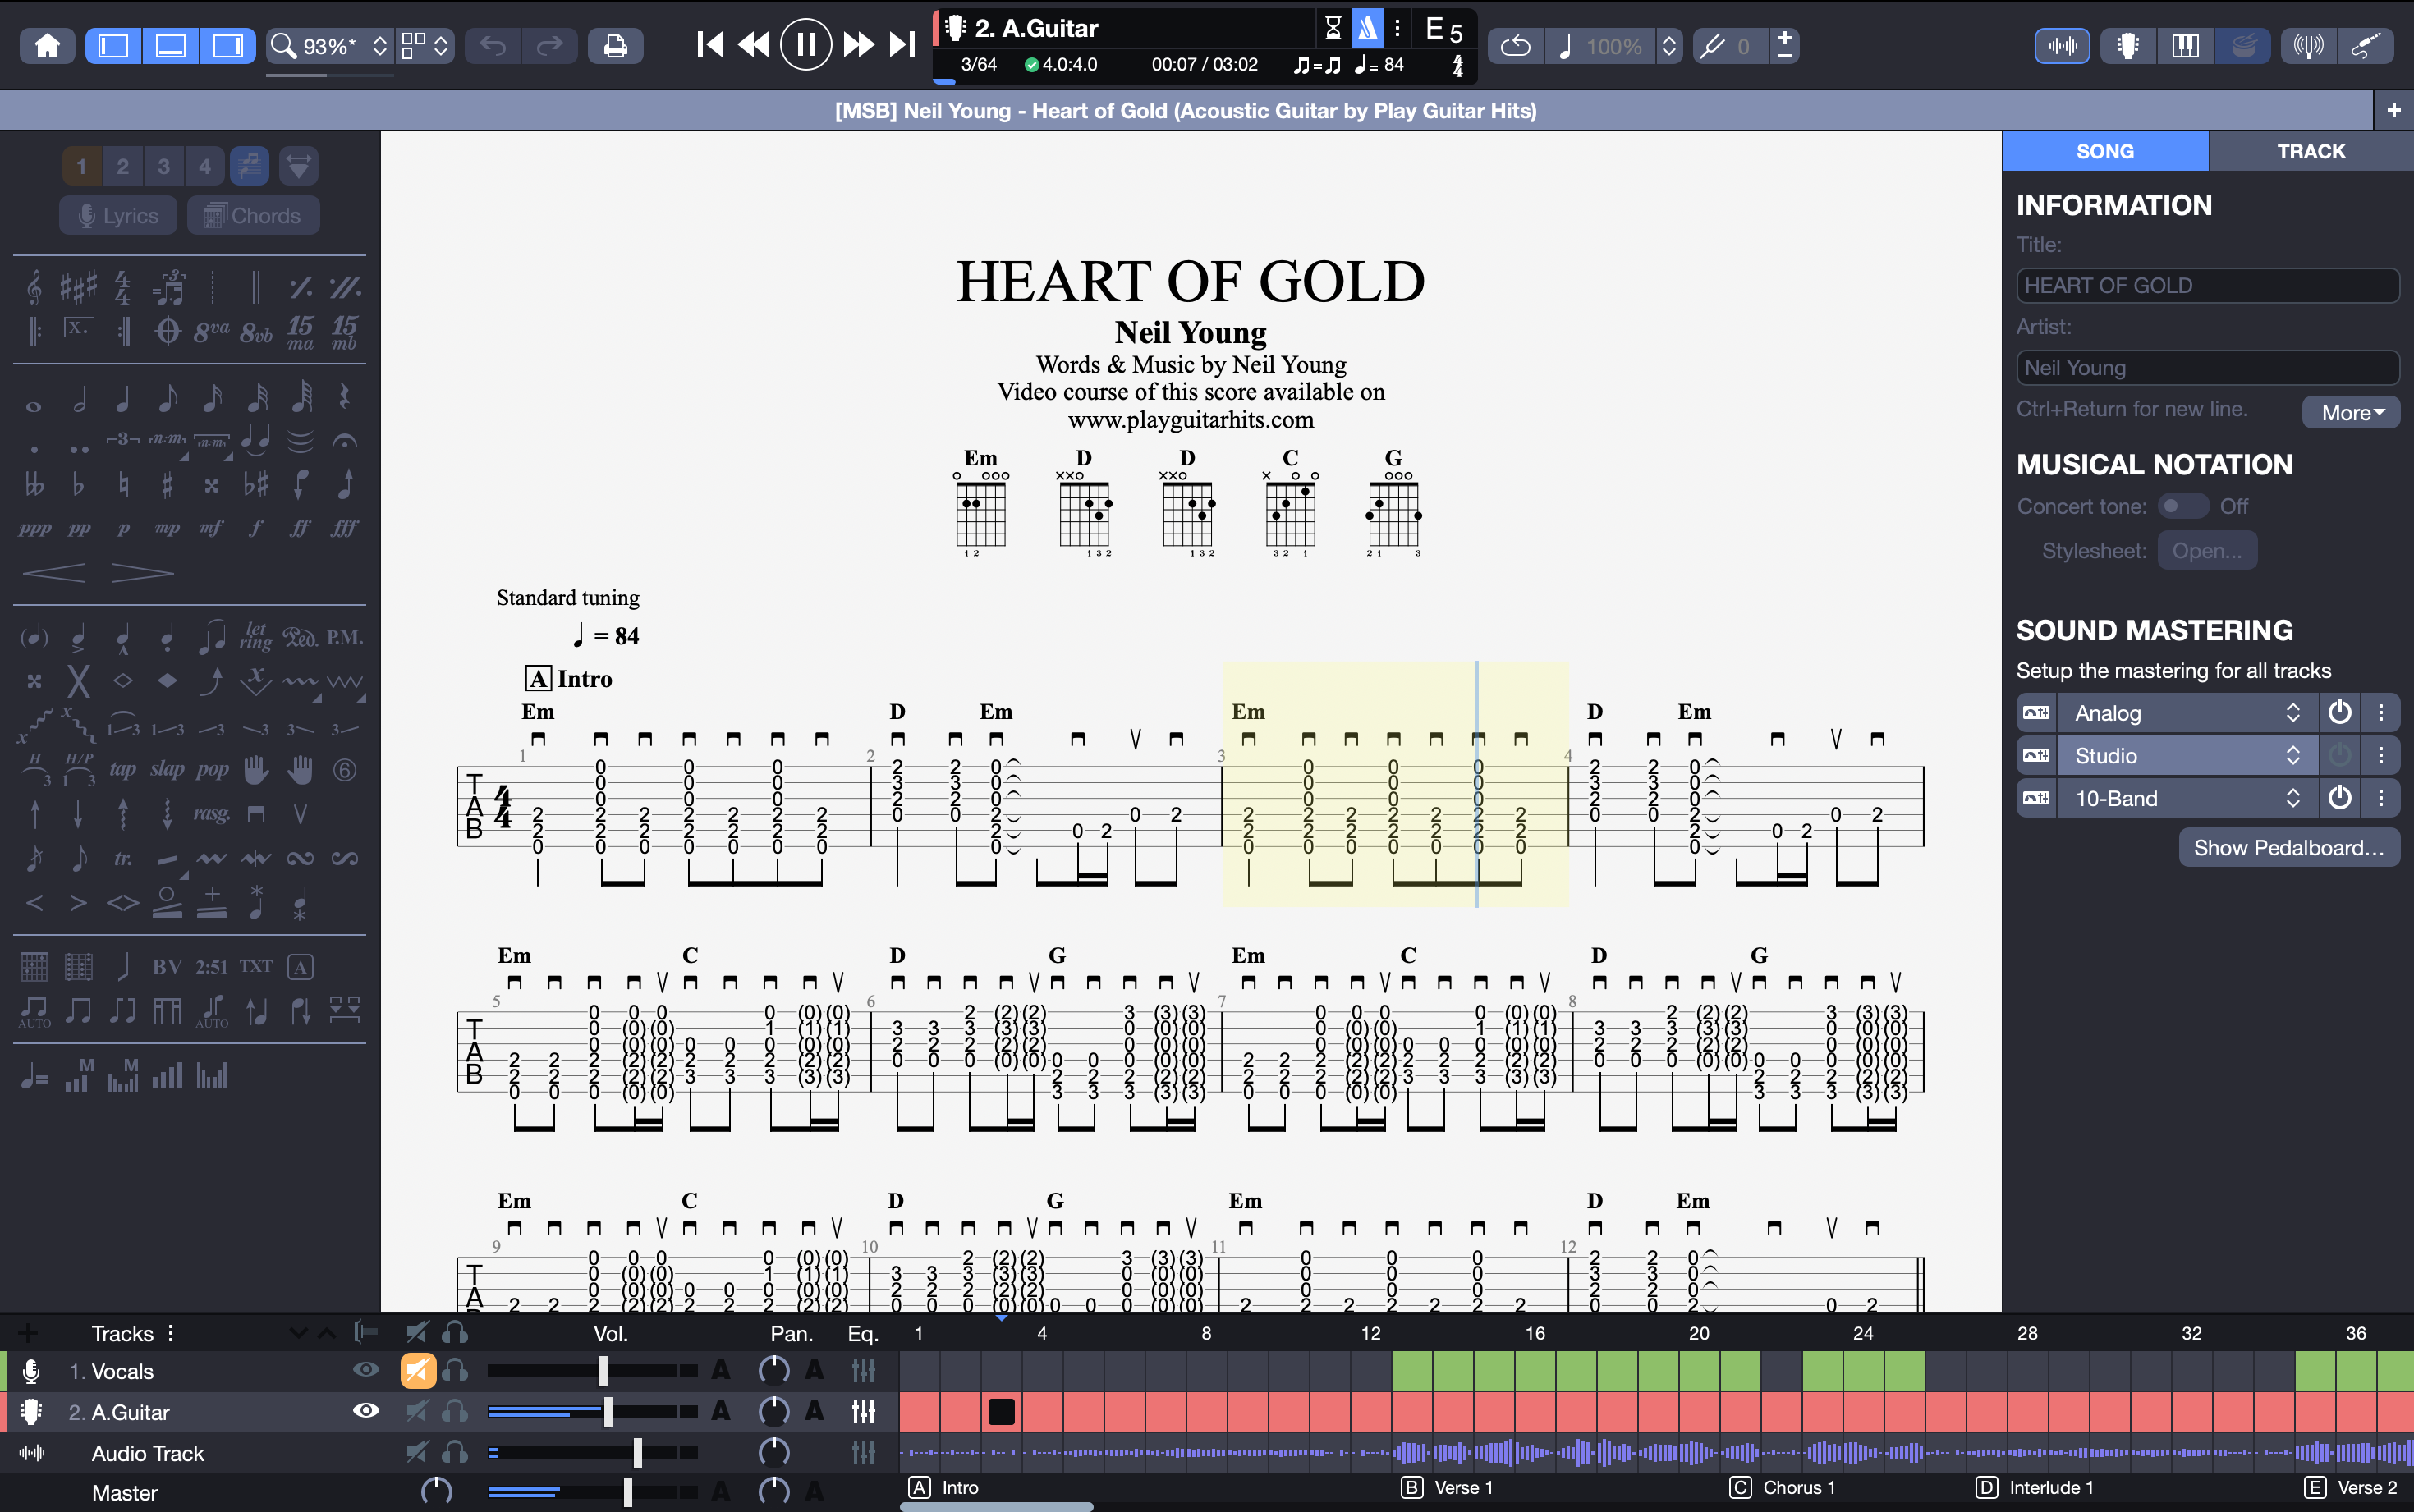Toggle power of the 10-Band effect
Screen dimensions: 2414x1512
(x=2339, y=798)
